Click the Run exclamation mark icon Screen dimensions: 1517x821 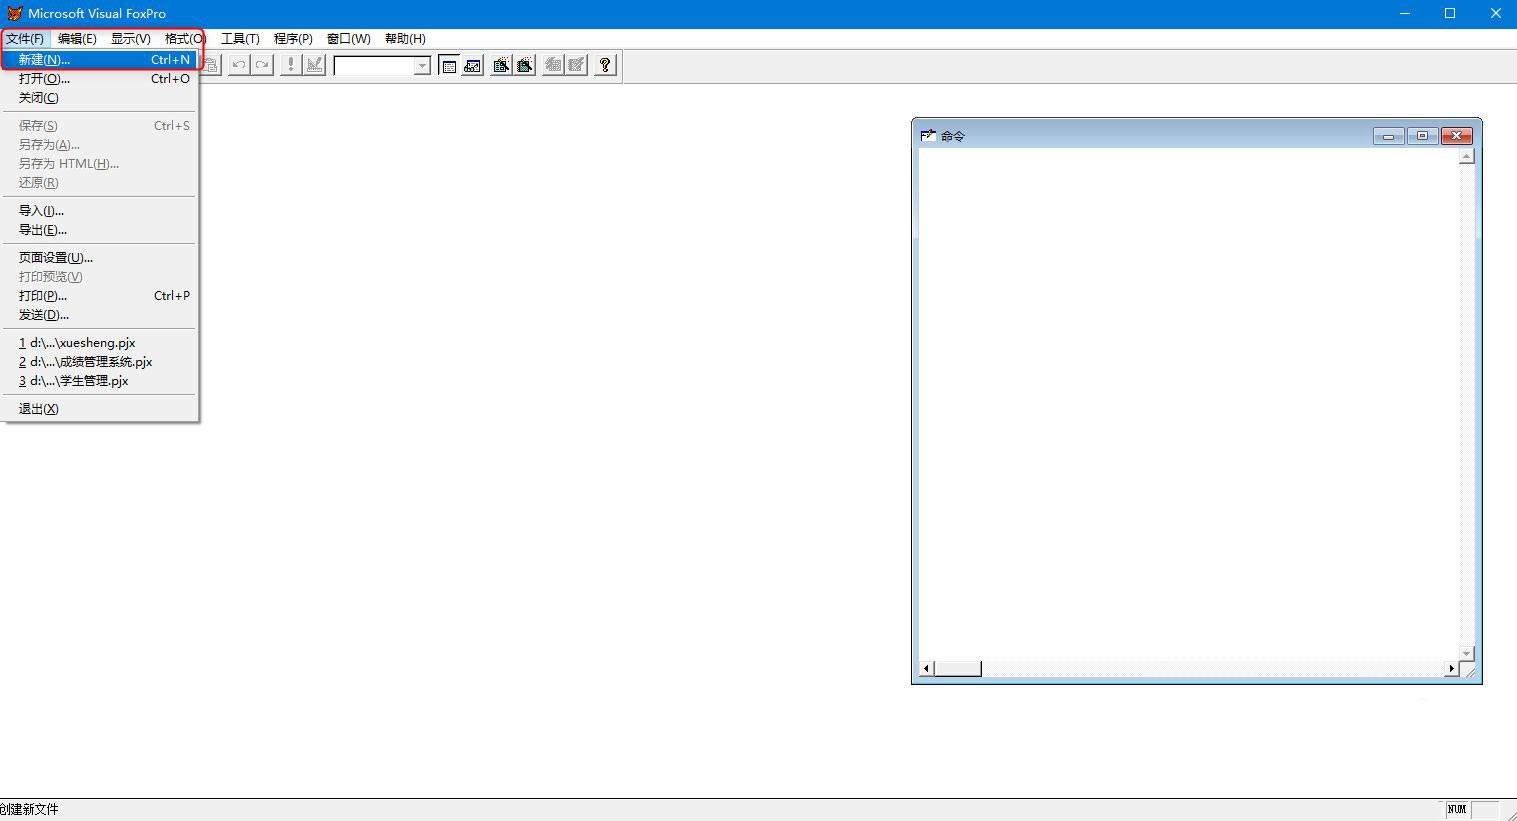click(291, 65)
